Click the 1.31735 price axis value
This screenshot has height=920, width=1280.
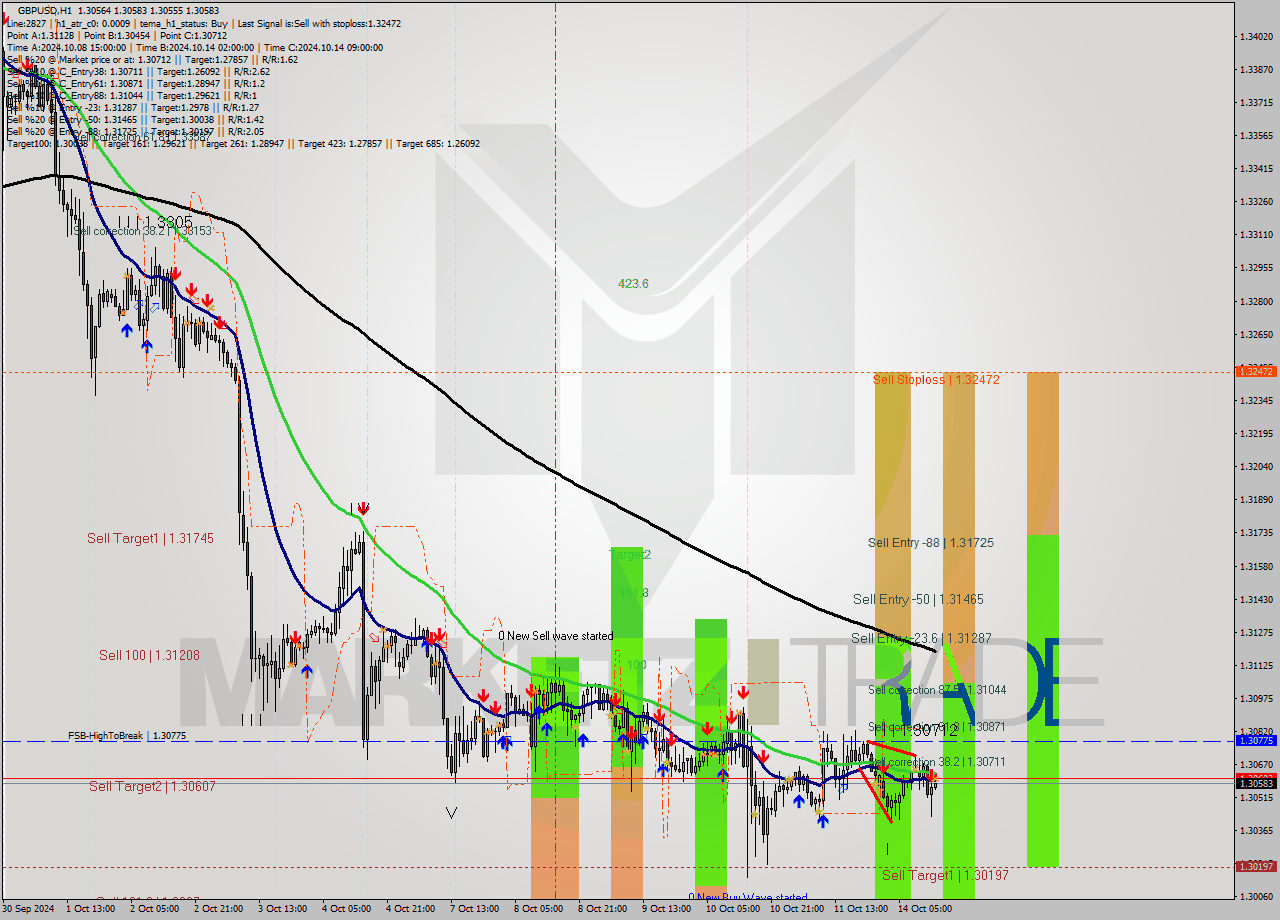point(1256,533)
